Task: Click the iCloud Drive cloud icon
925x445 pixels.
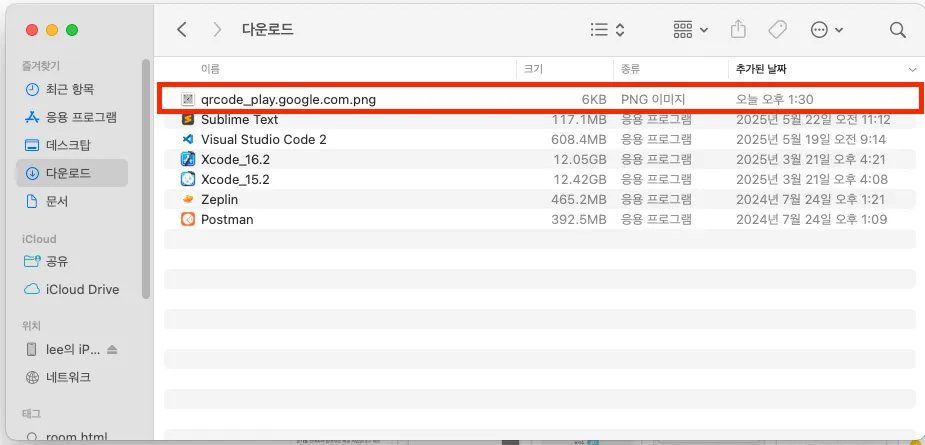Action: tap(31, 289)
